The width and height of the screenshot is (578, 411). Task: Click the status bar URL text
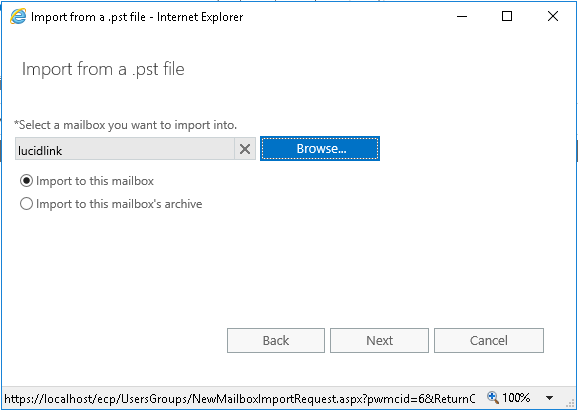[240, 399]
